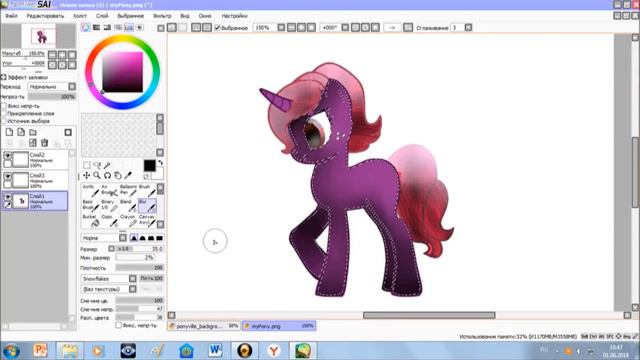Choose the Copic marker preset
The height and width of the screenshot is (360, 640).
point(109,221)
